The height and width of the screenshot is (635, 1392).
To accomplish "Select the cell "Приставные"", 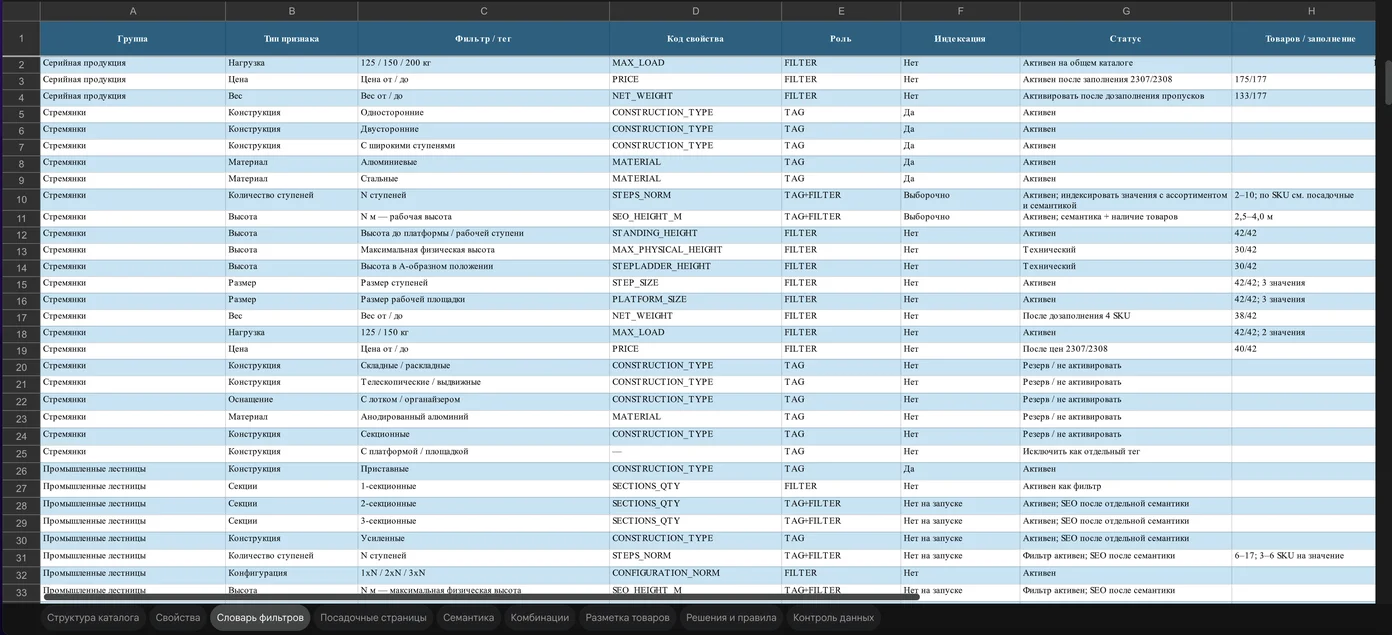I will [x=484, y=469].
